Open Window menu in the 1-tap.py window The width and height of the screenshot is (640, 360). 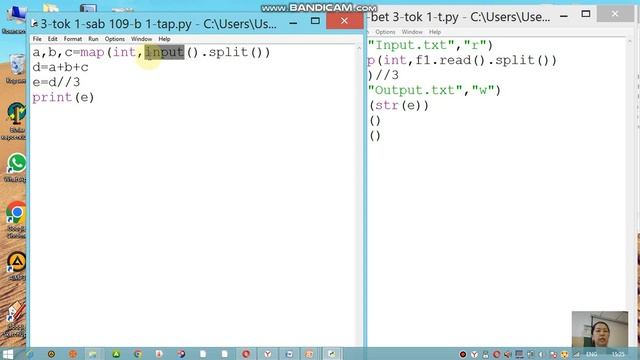tap(141, 39)
